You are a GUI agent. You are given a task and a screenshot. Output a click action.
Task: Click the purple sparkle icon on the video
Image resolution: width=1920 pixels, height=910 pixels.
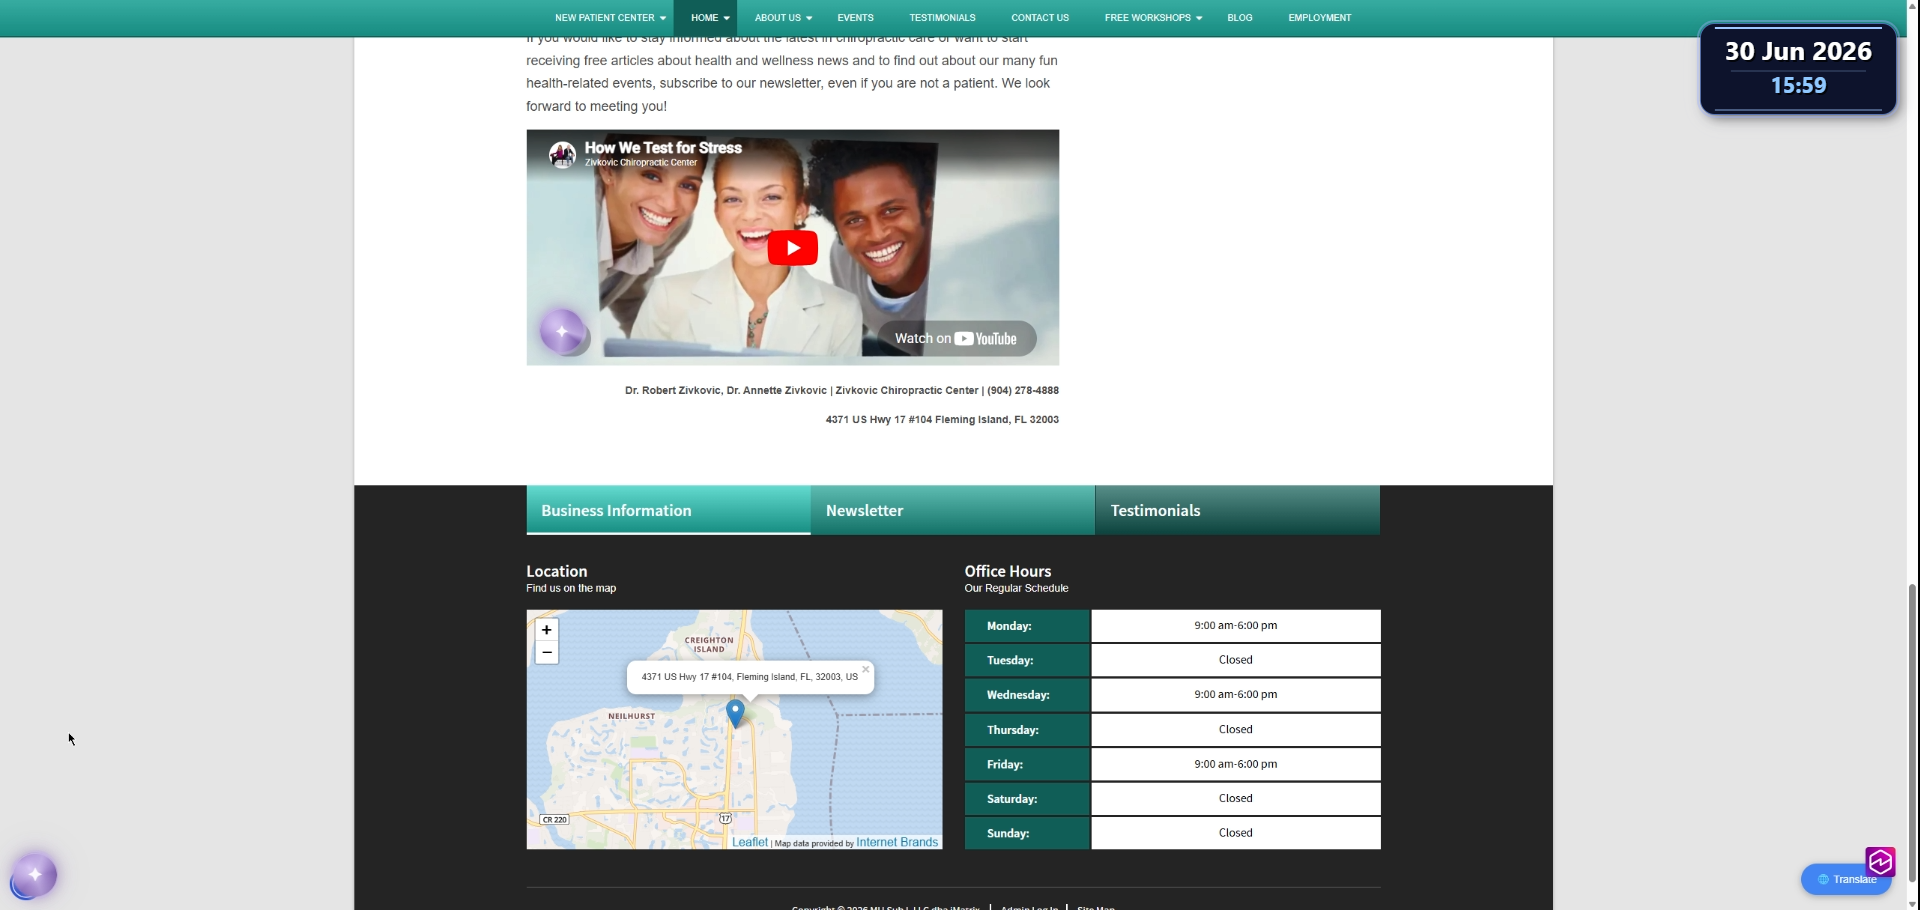[x=562, y=331]
